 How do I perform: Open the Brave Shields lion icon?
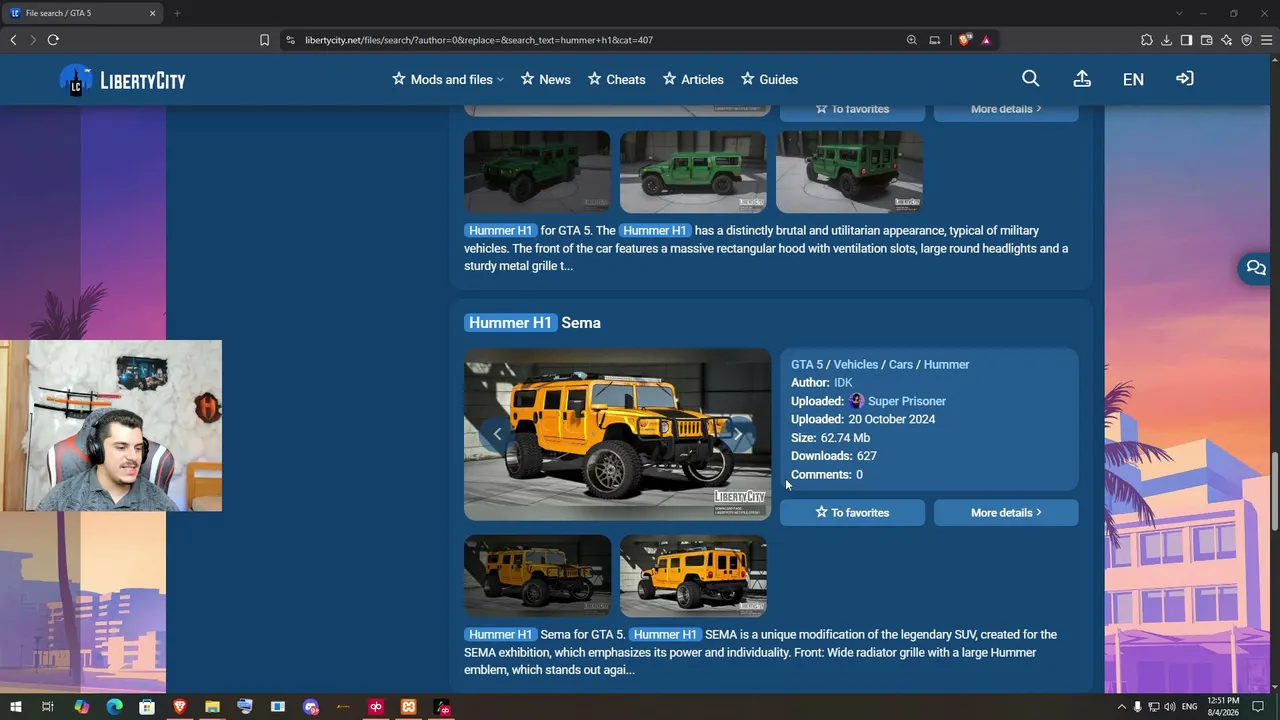[964, 40]
